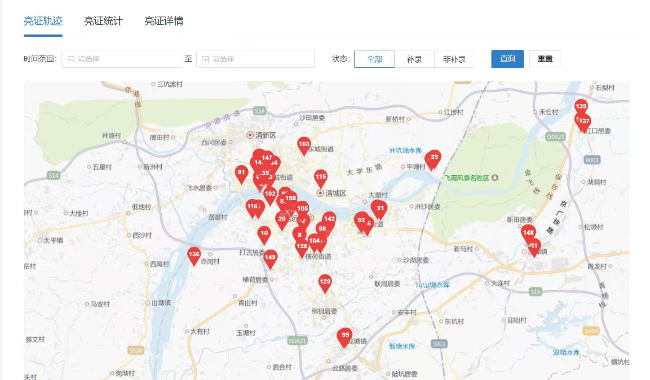Switch to the 亮证详情 tab
This screenshot has height=380, width=650.
pyautogui.click(x=164, y=21)
